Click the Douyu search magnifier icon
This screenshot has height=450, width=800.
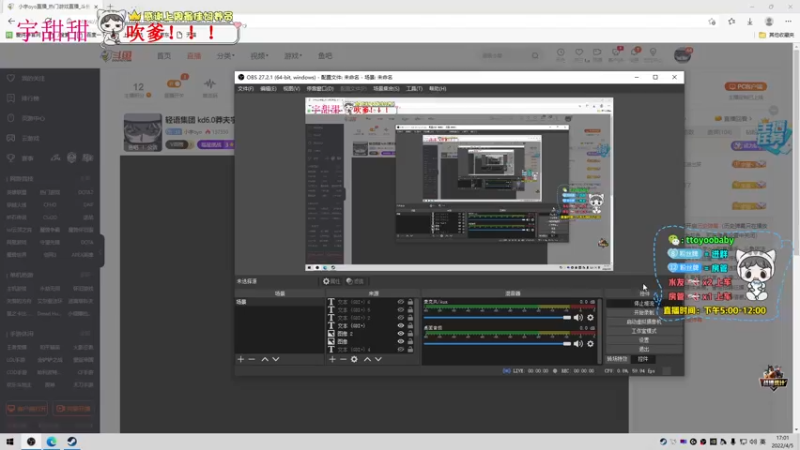click(x=535, y=56)
